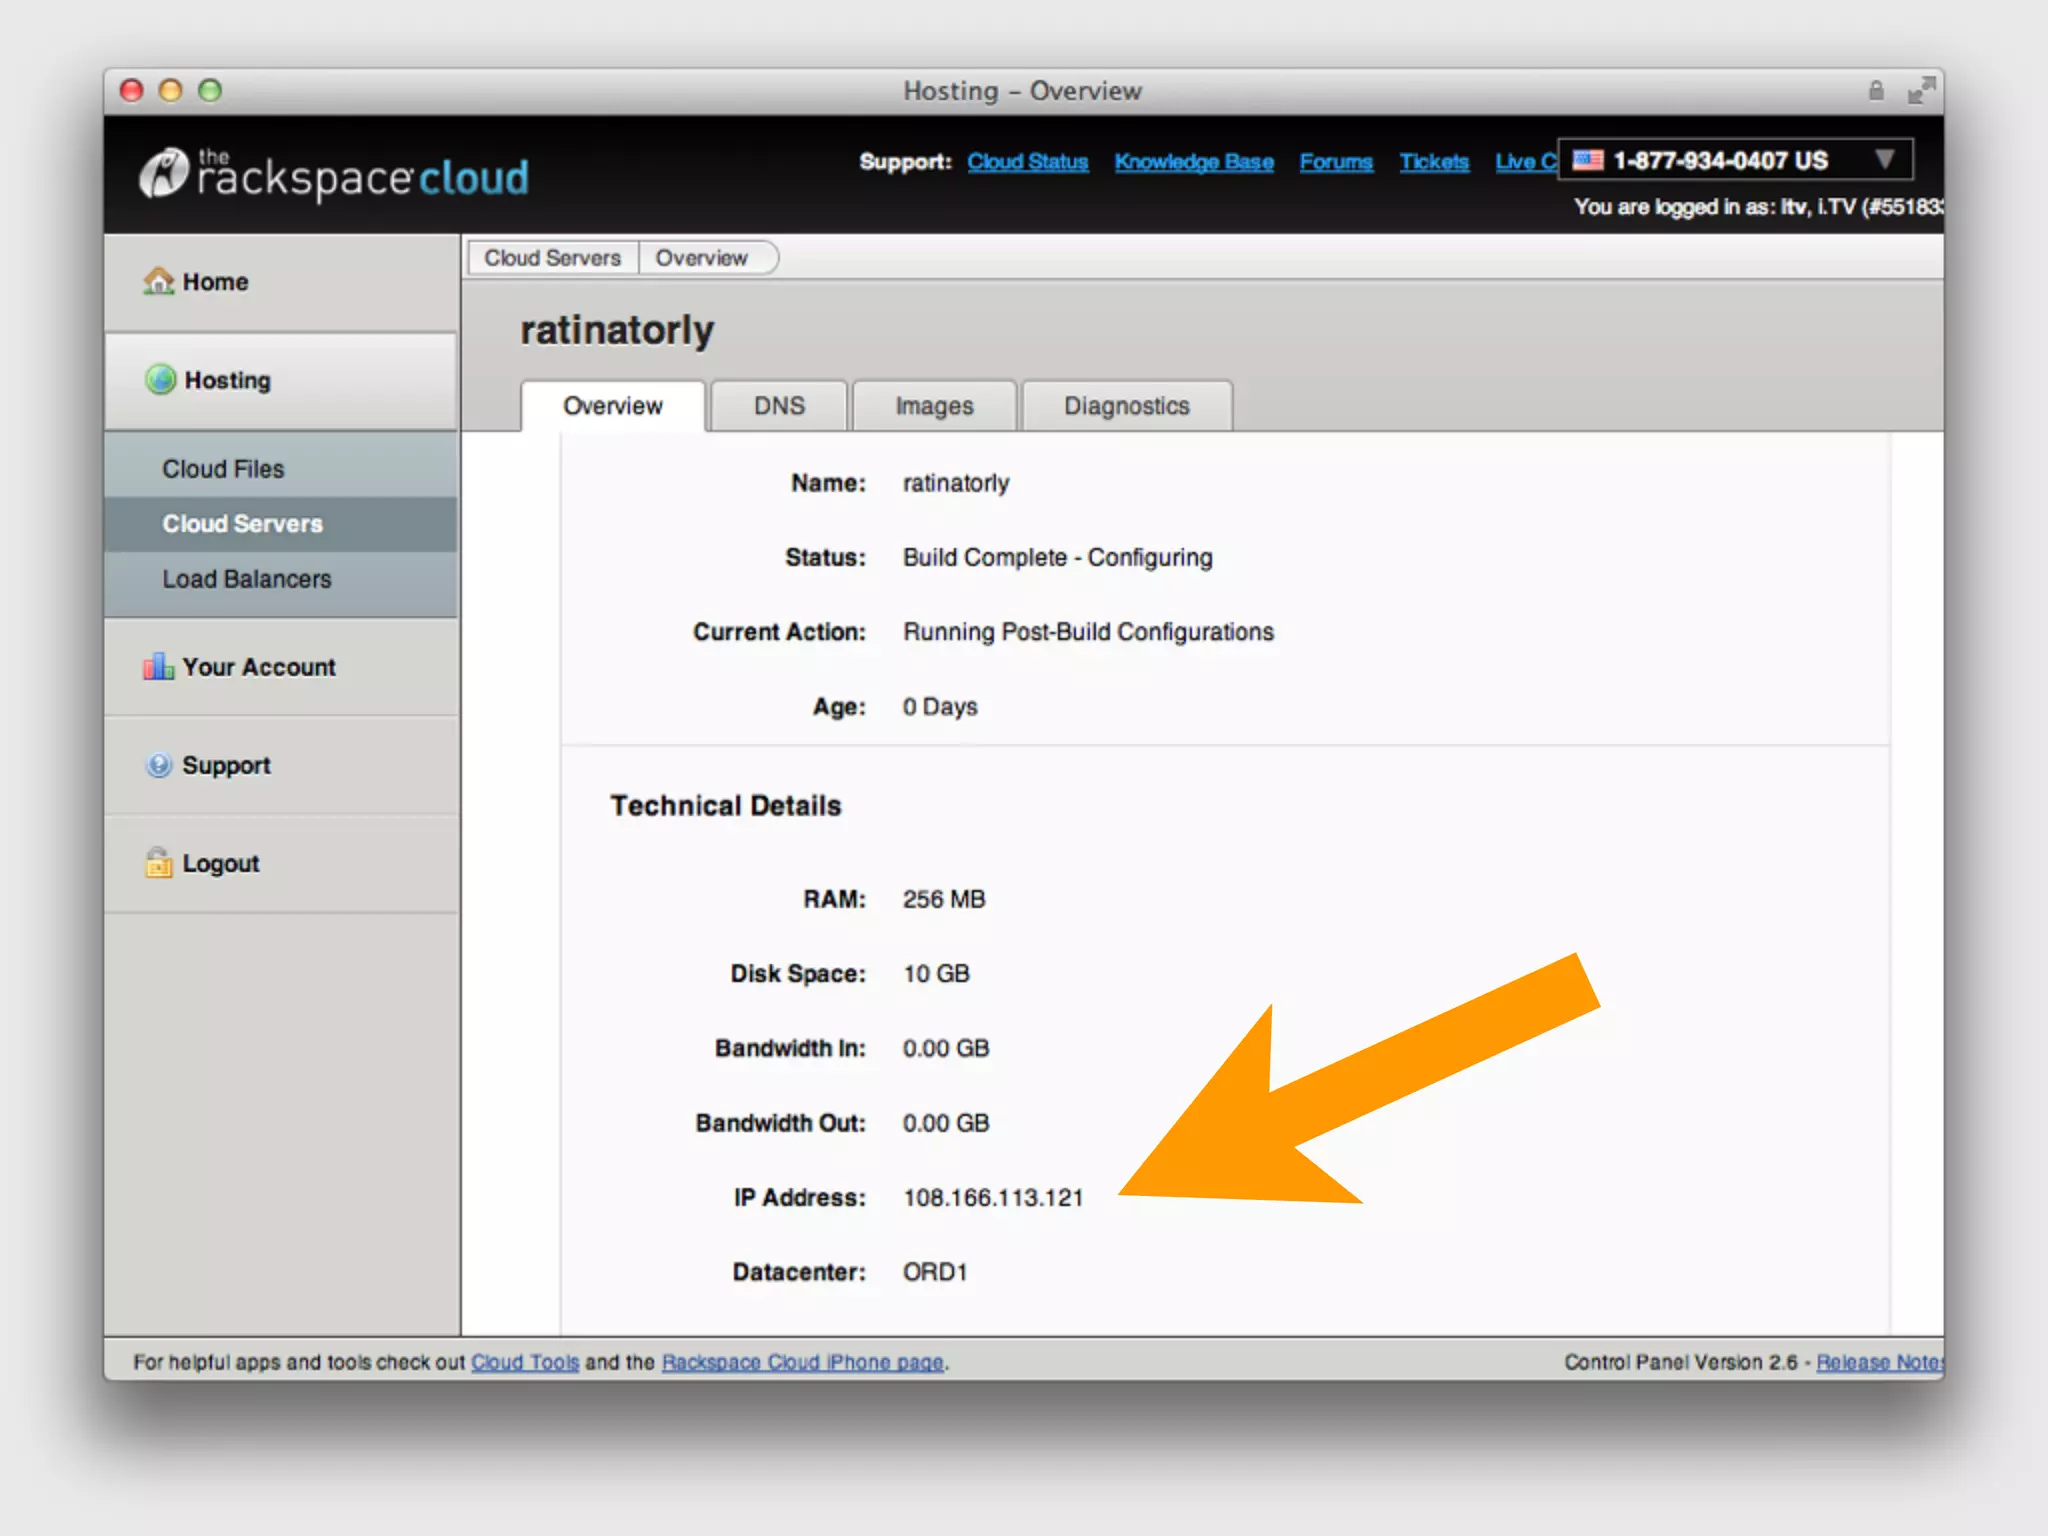Click the Logout padlock icon
This screenshot has height=1536, width=2048.
(159, 862)
